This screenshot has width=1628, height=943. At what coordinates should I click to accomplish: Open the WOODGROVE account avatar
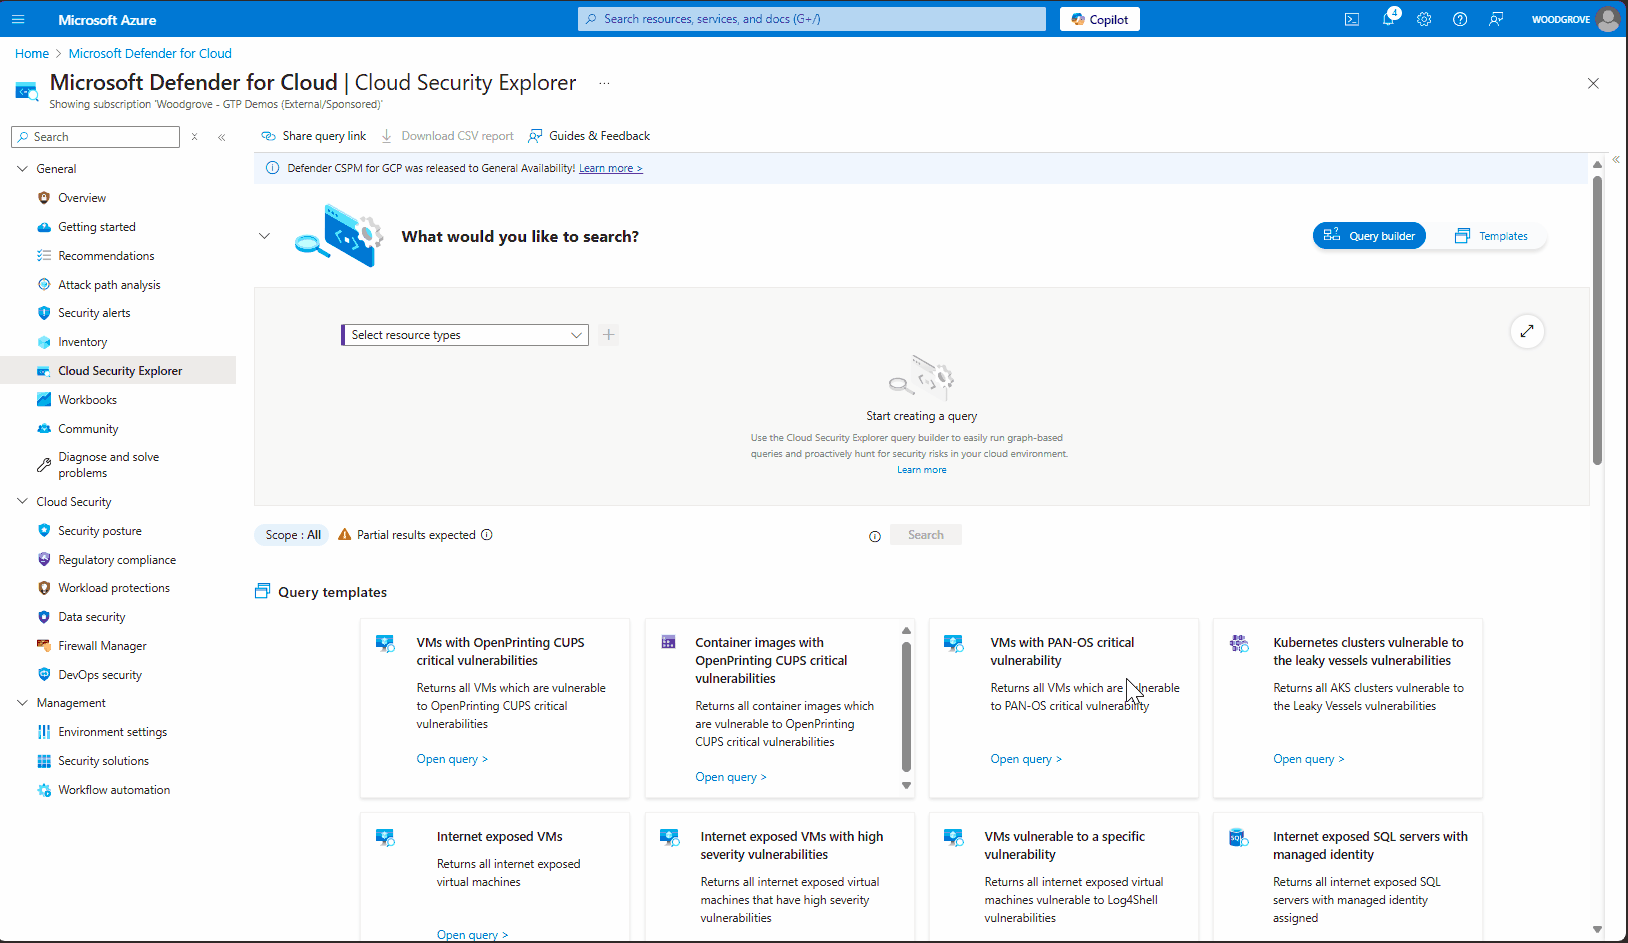point(1608,19)
